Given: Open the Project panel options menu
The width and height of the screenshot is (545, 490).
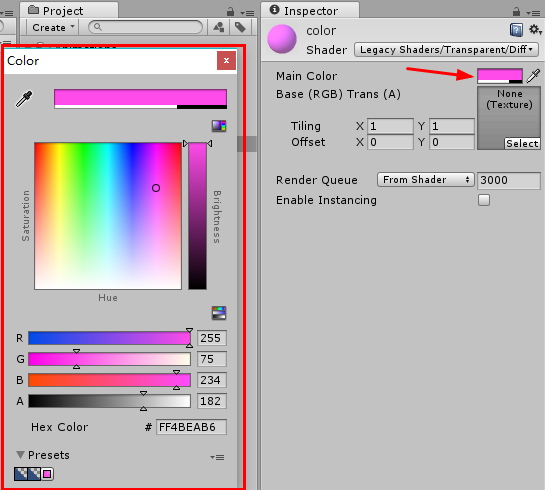Looking at the screenshot, I should coord(247,13).
